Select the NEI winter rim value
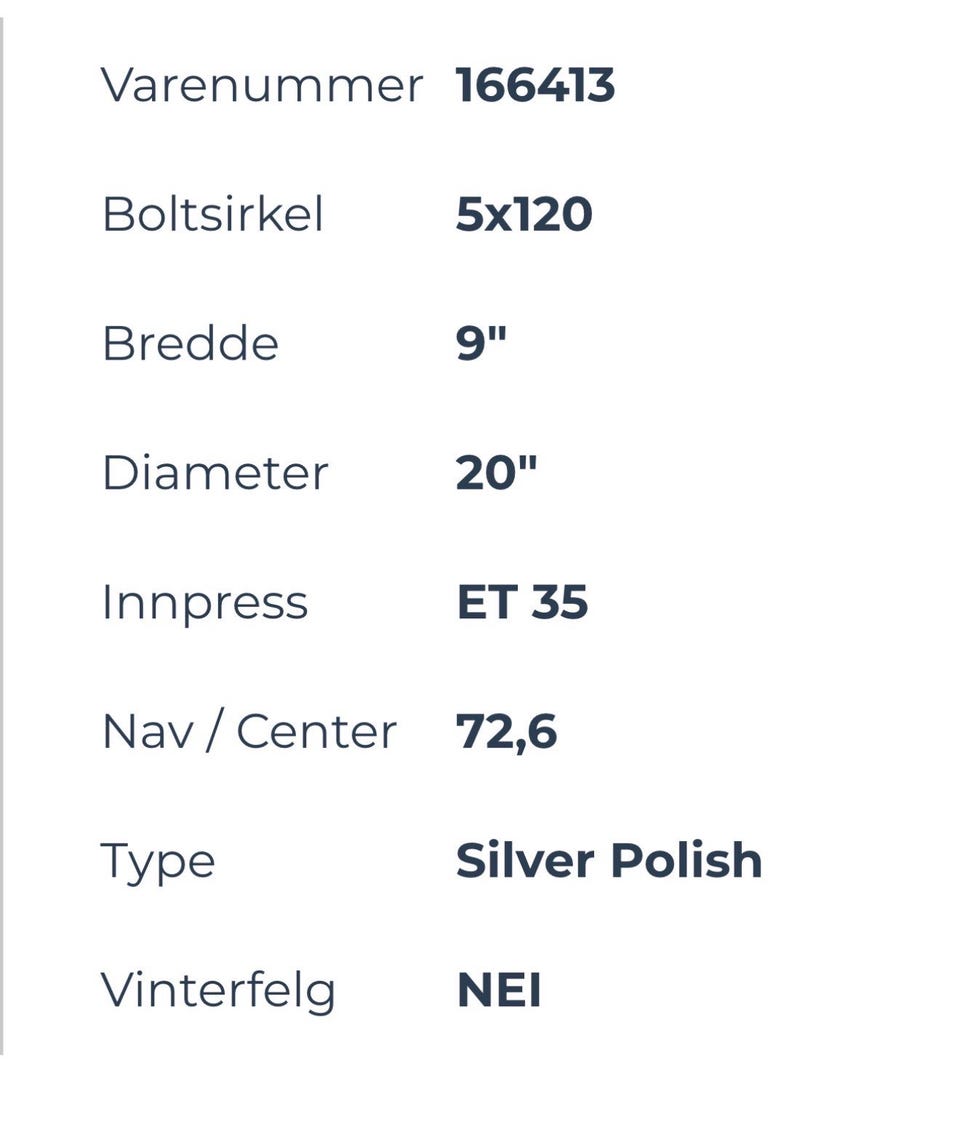 [x=499, y=991]
